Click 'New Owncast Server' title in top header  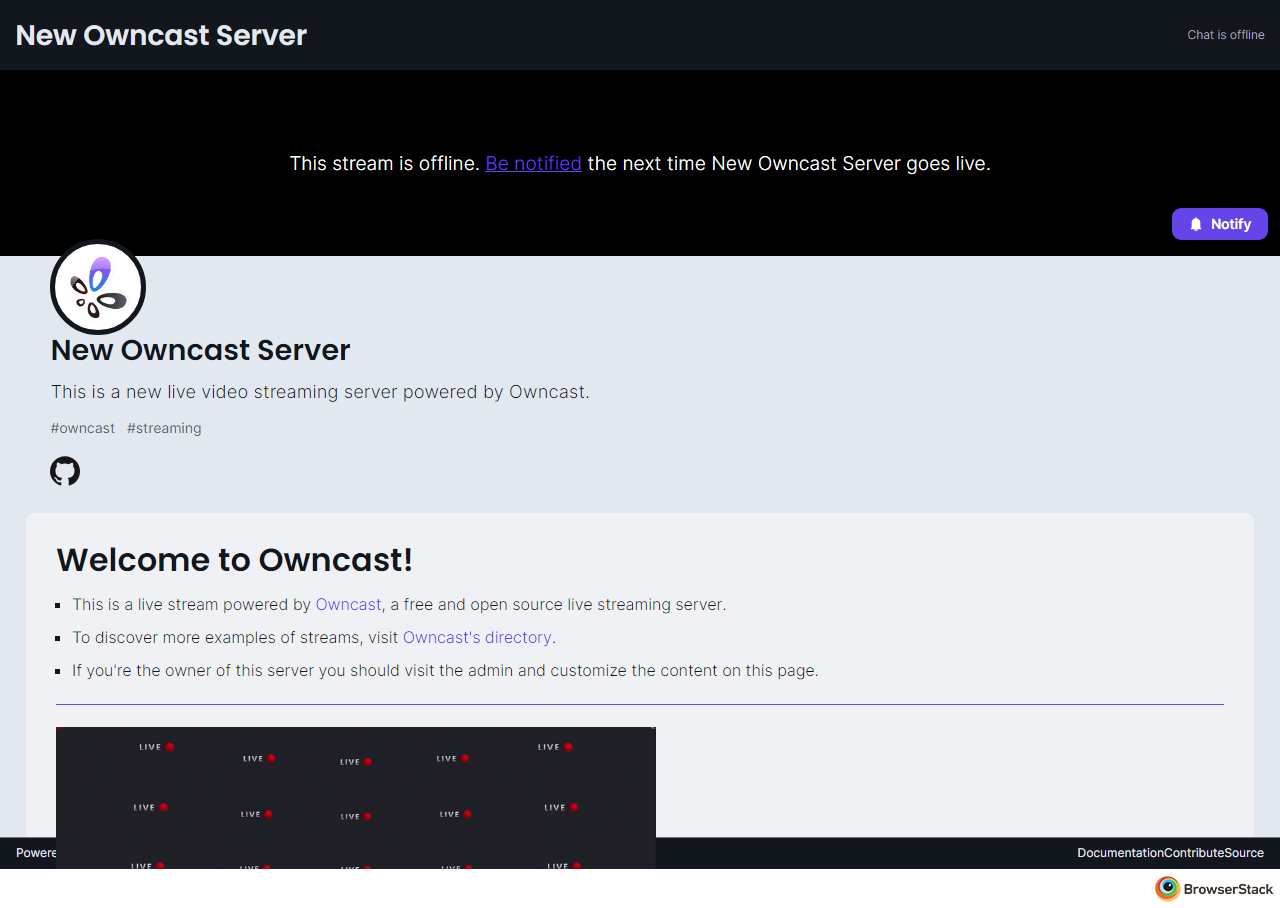tap(161, 35)
